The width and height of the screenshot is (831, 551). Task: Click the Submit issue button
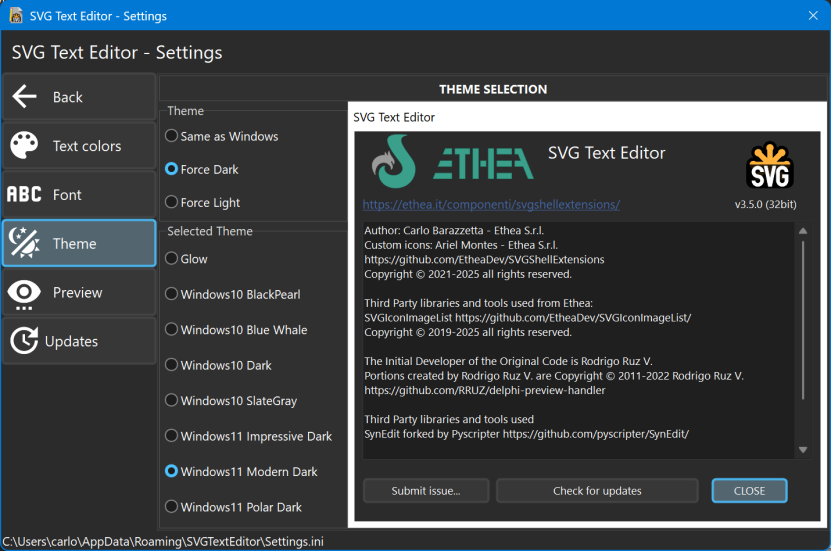pos(426,491)
